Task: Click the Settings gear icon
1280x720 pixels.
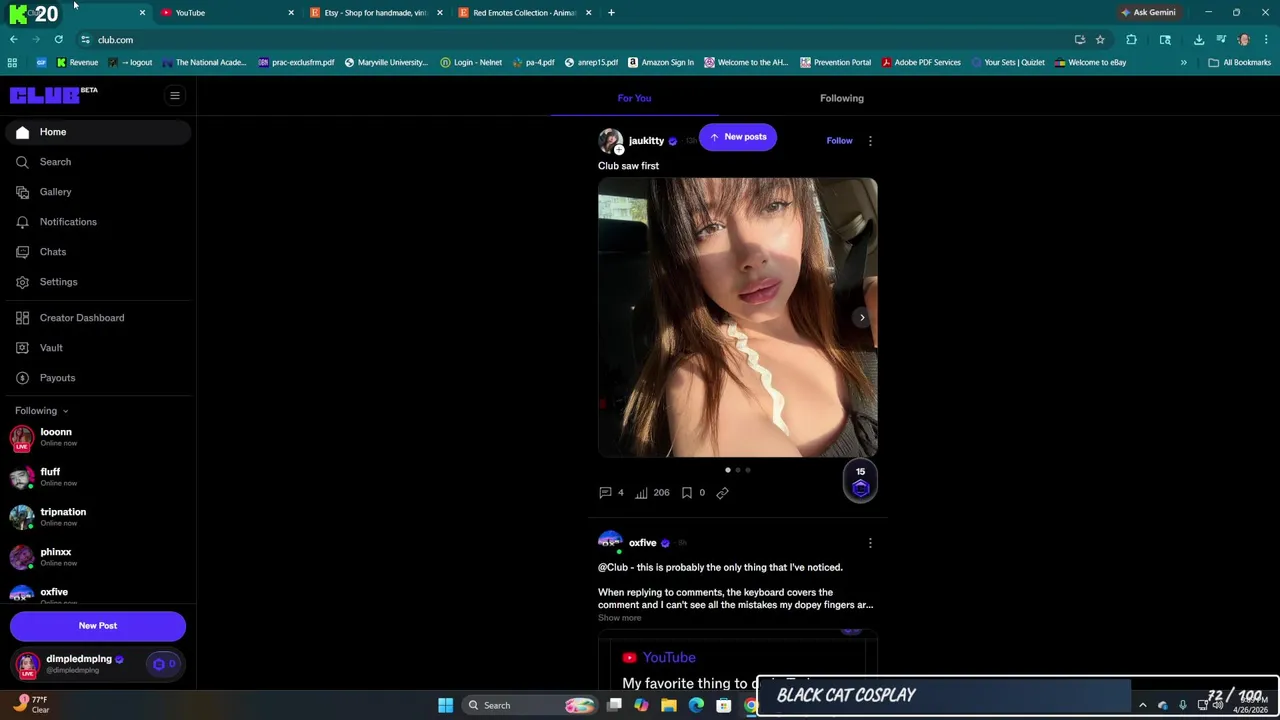Action: click(22, 282)
